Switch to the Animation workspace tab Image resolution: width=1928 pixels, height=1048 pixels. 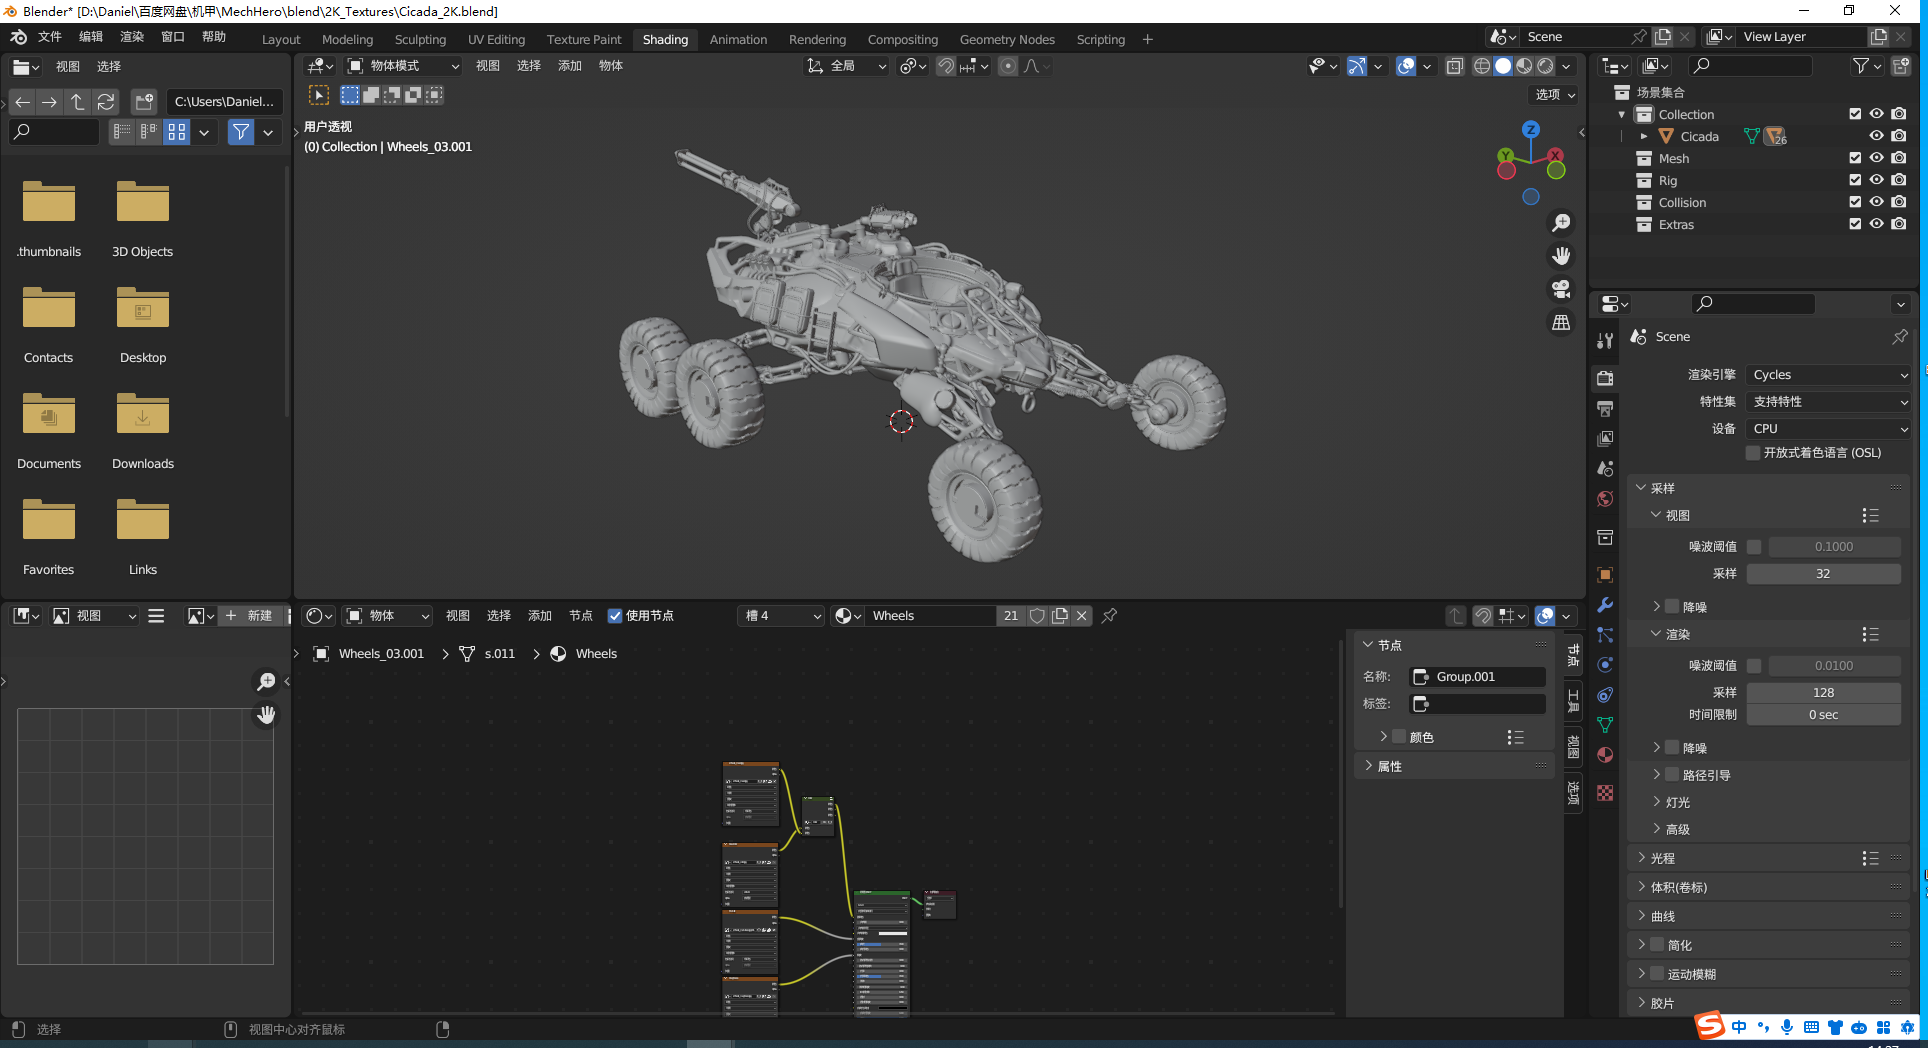click(x=738, y=40)
